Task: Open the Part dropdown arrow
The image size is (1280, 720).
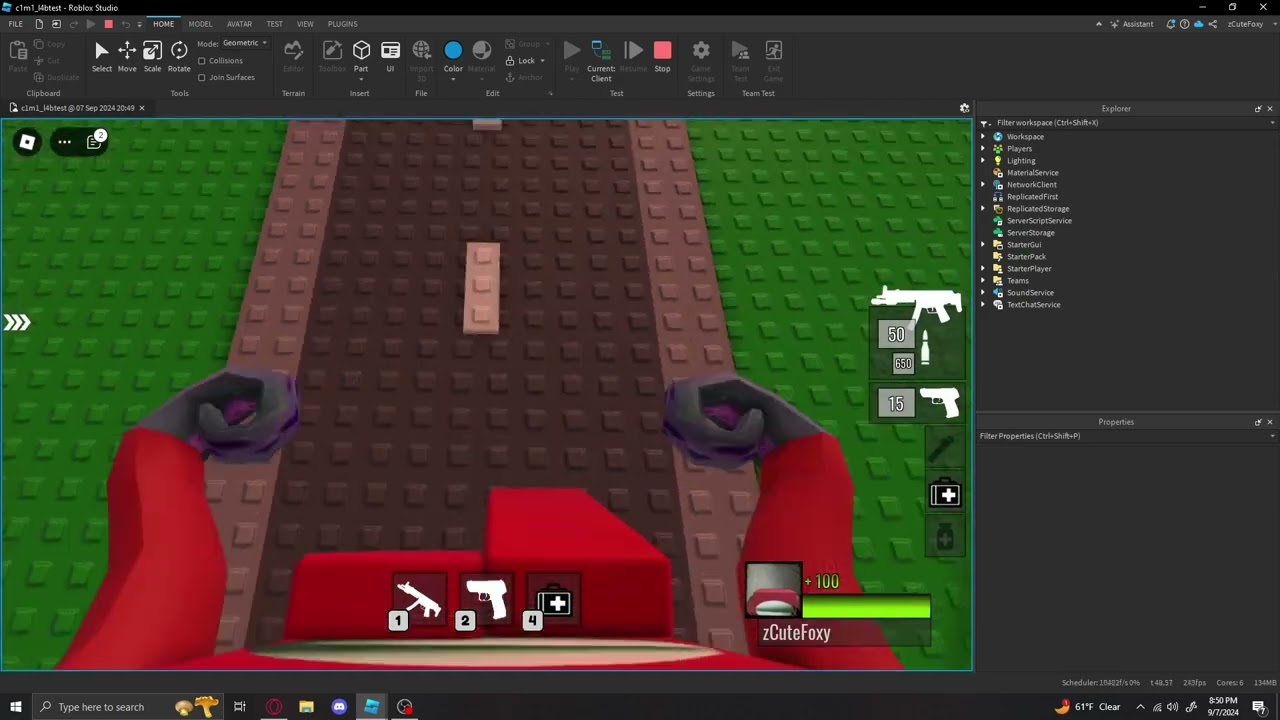Action: [x=361, y=79]
